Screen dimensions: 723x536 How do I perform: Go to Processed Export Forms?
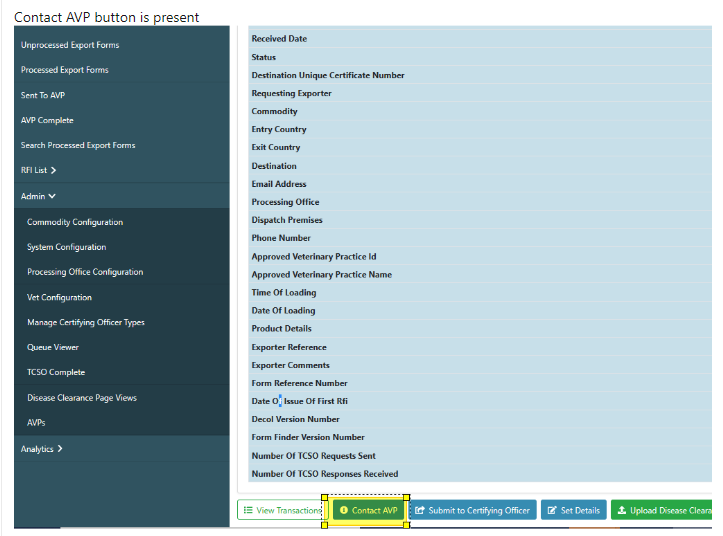(64, 70)
